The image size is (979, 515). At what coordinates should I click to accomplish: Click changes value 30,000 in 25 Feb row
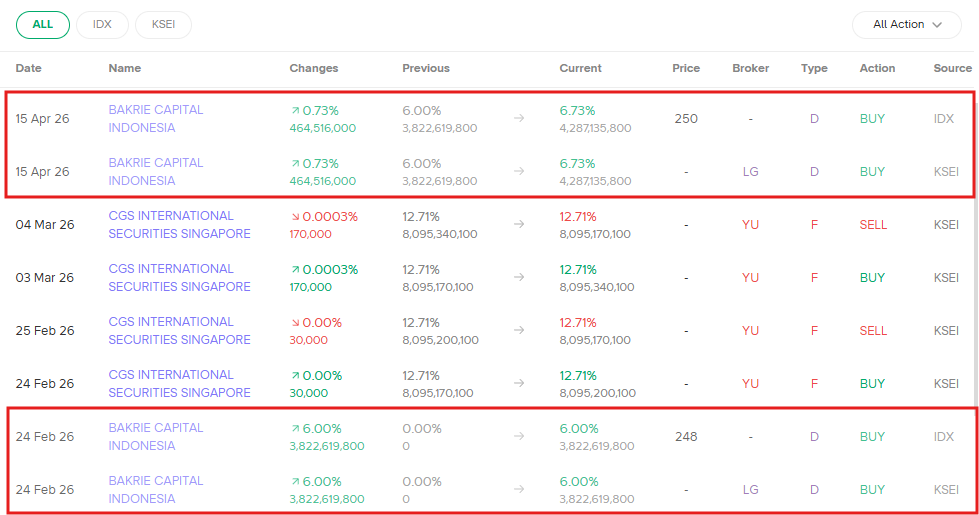308,340
